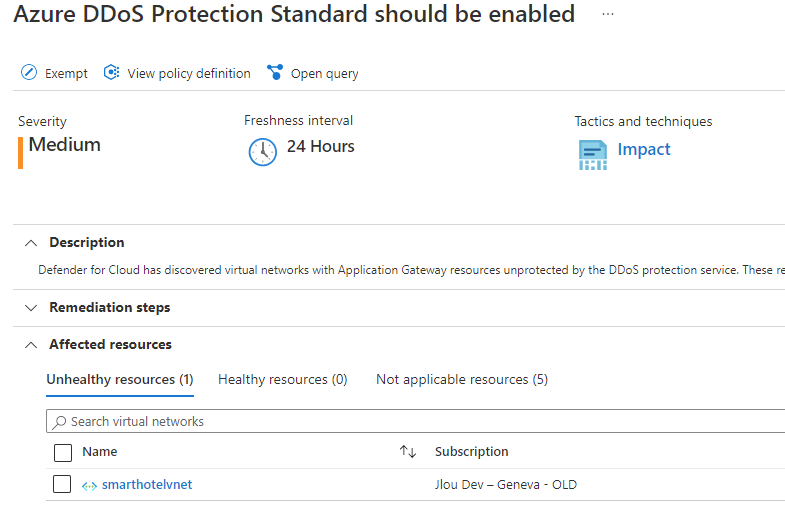785x511 pixels.
Task: Click the Exempt pencil-circle icon
Action: 29,73
